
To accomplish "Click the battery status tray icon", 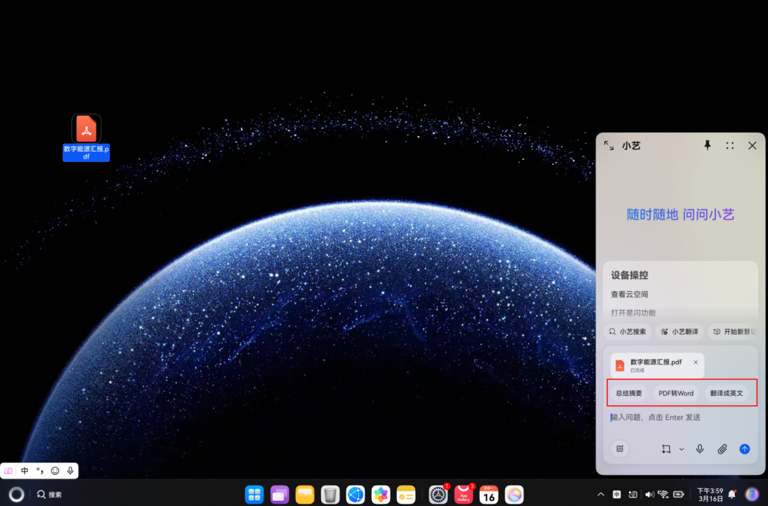I will 679,495.
